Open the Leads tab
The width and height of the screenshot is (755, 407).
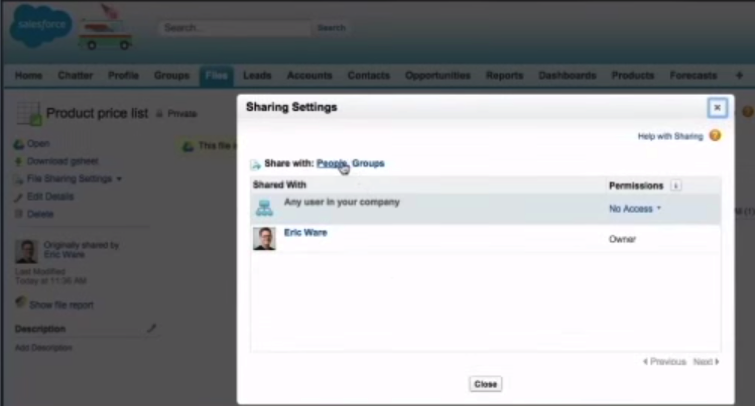tap(257, 76)
